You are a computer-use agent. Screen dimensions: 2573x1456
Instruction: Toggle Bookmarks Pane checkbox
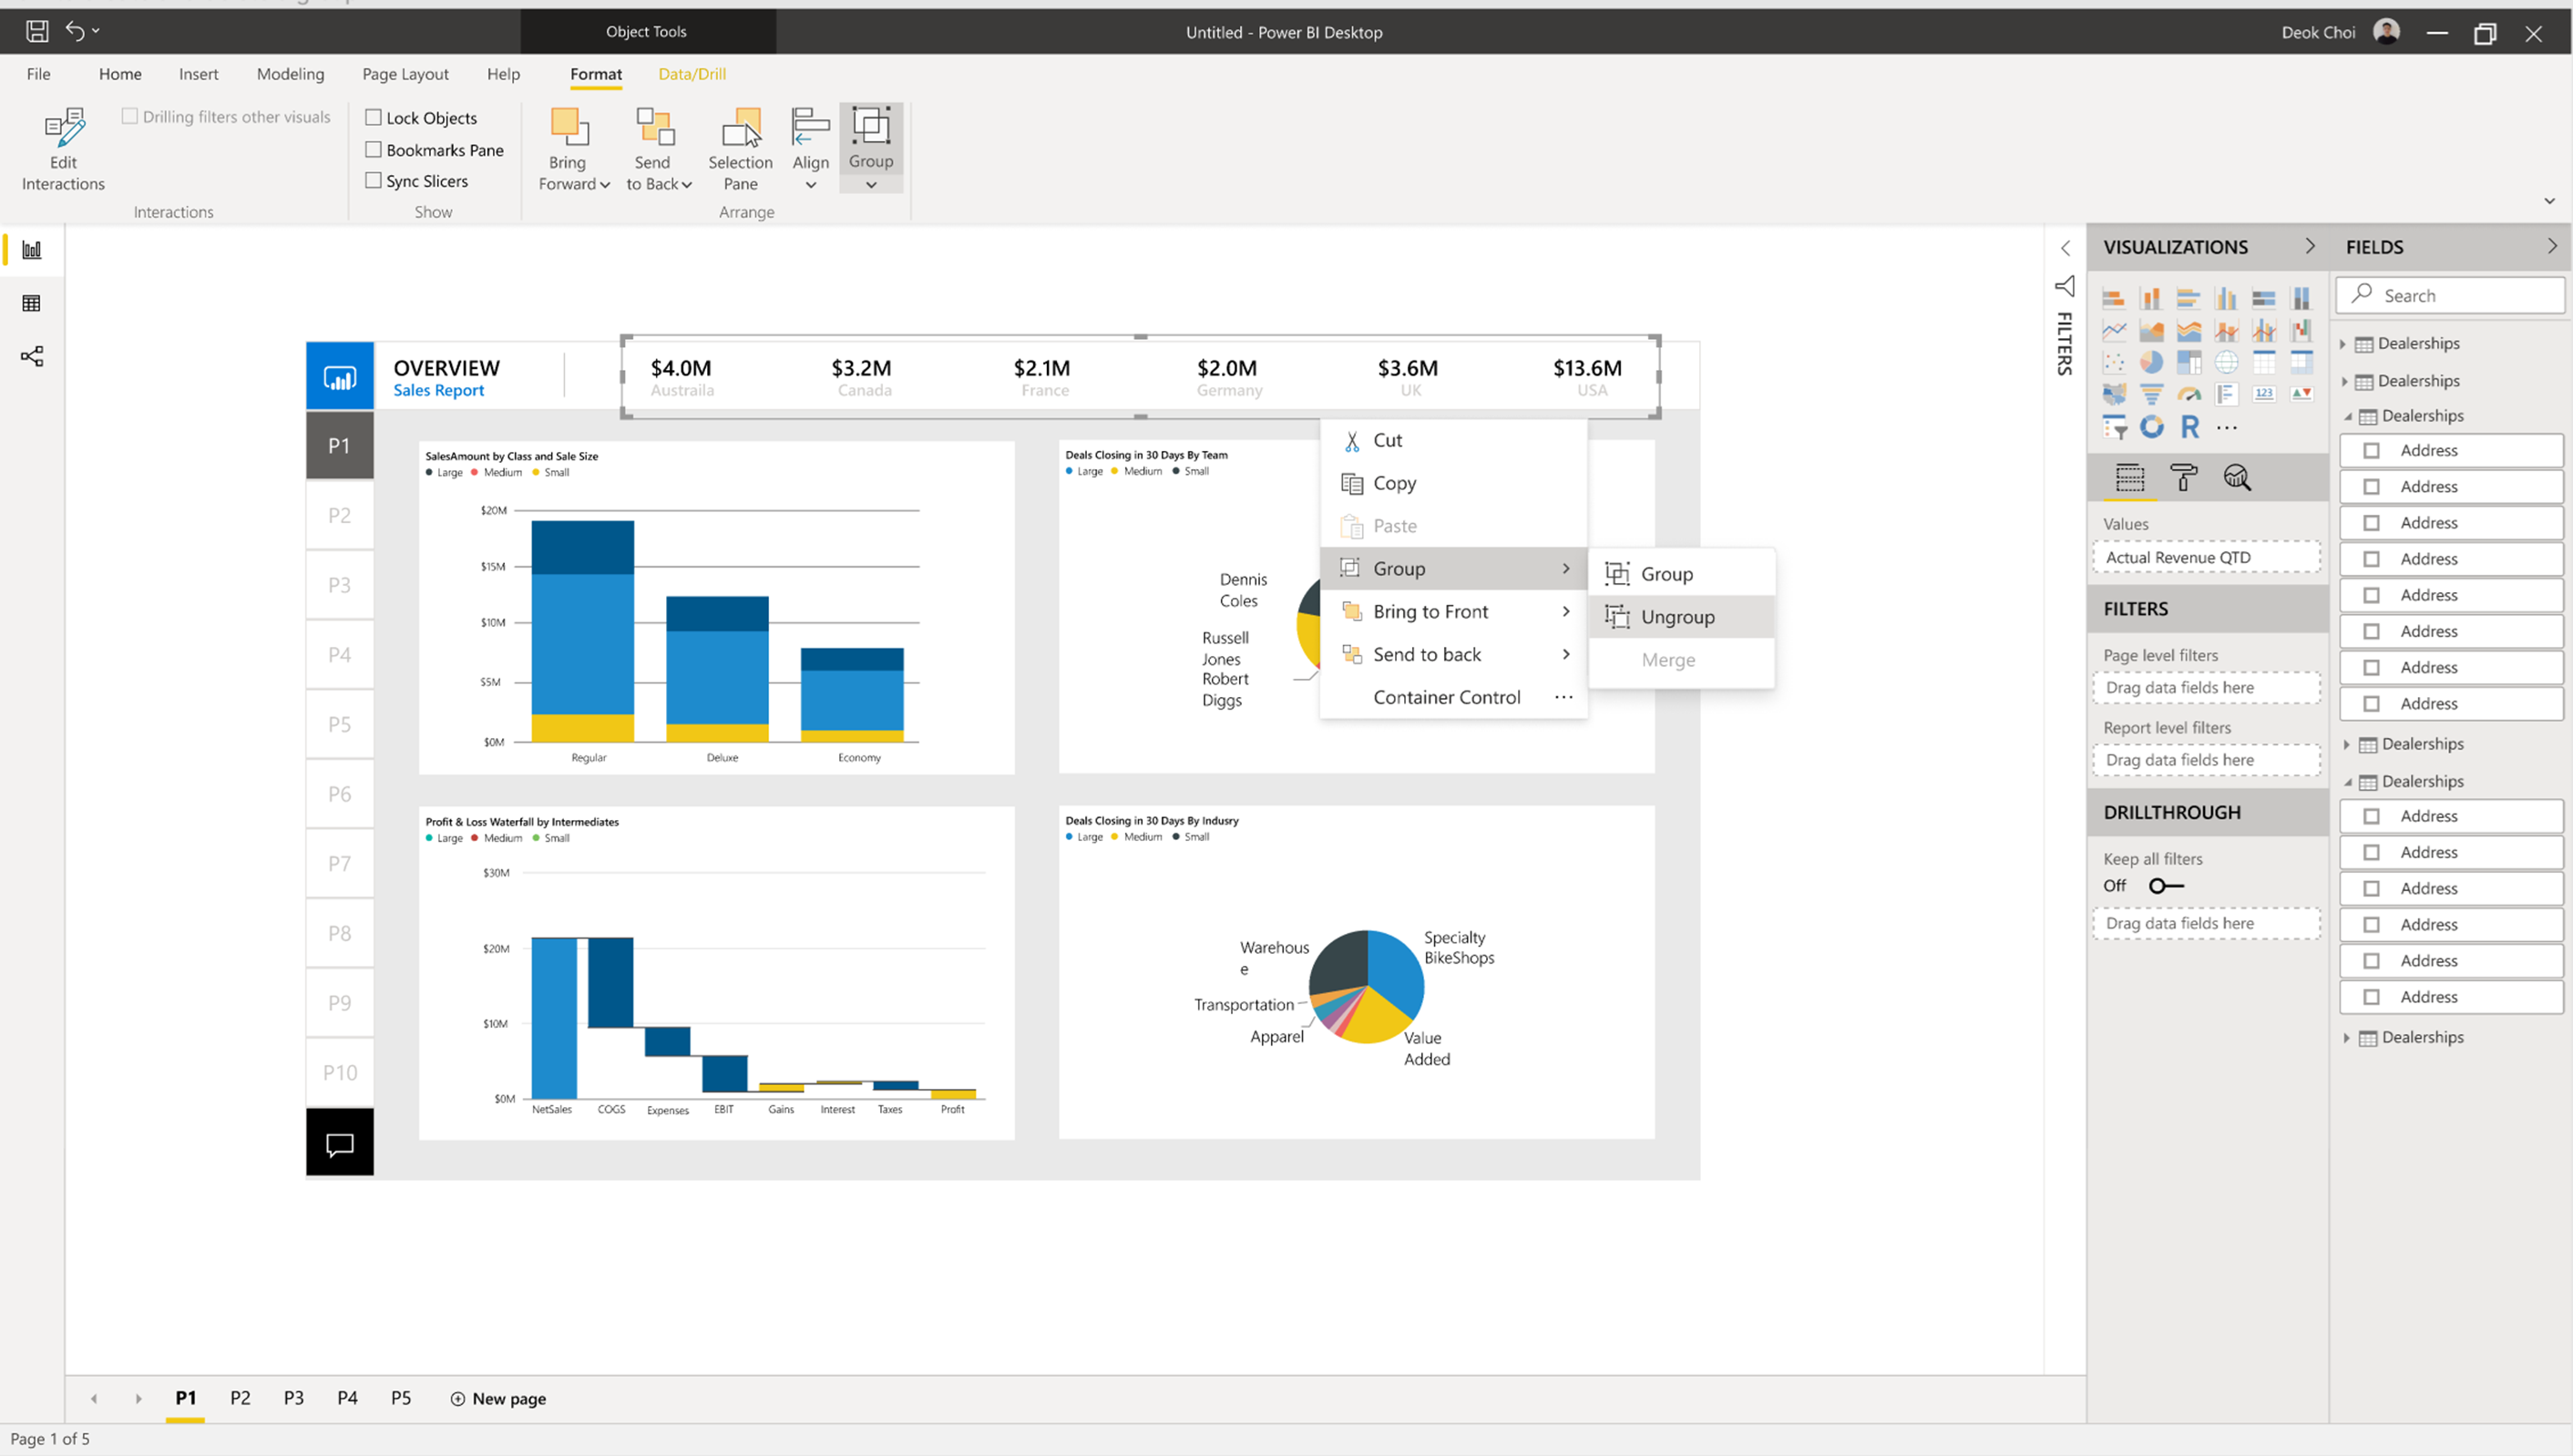(x=373, y=149)
